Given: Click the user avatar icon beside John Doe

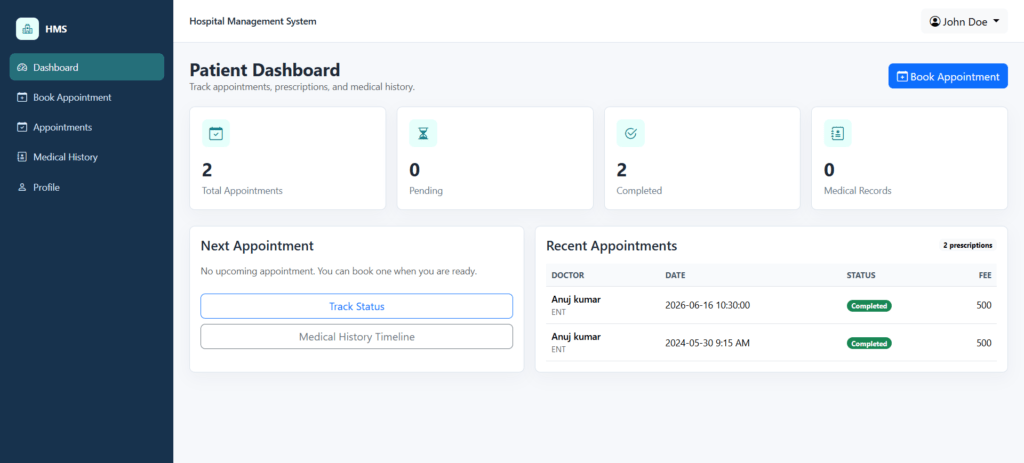Looking at the screenshot, I should coord(935,22).
